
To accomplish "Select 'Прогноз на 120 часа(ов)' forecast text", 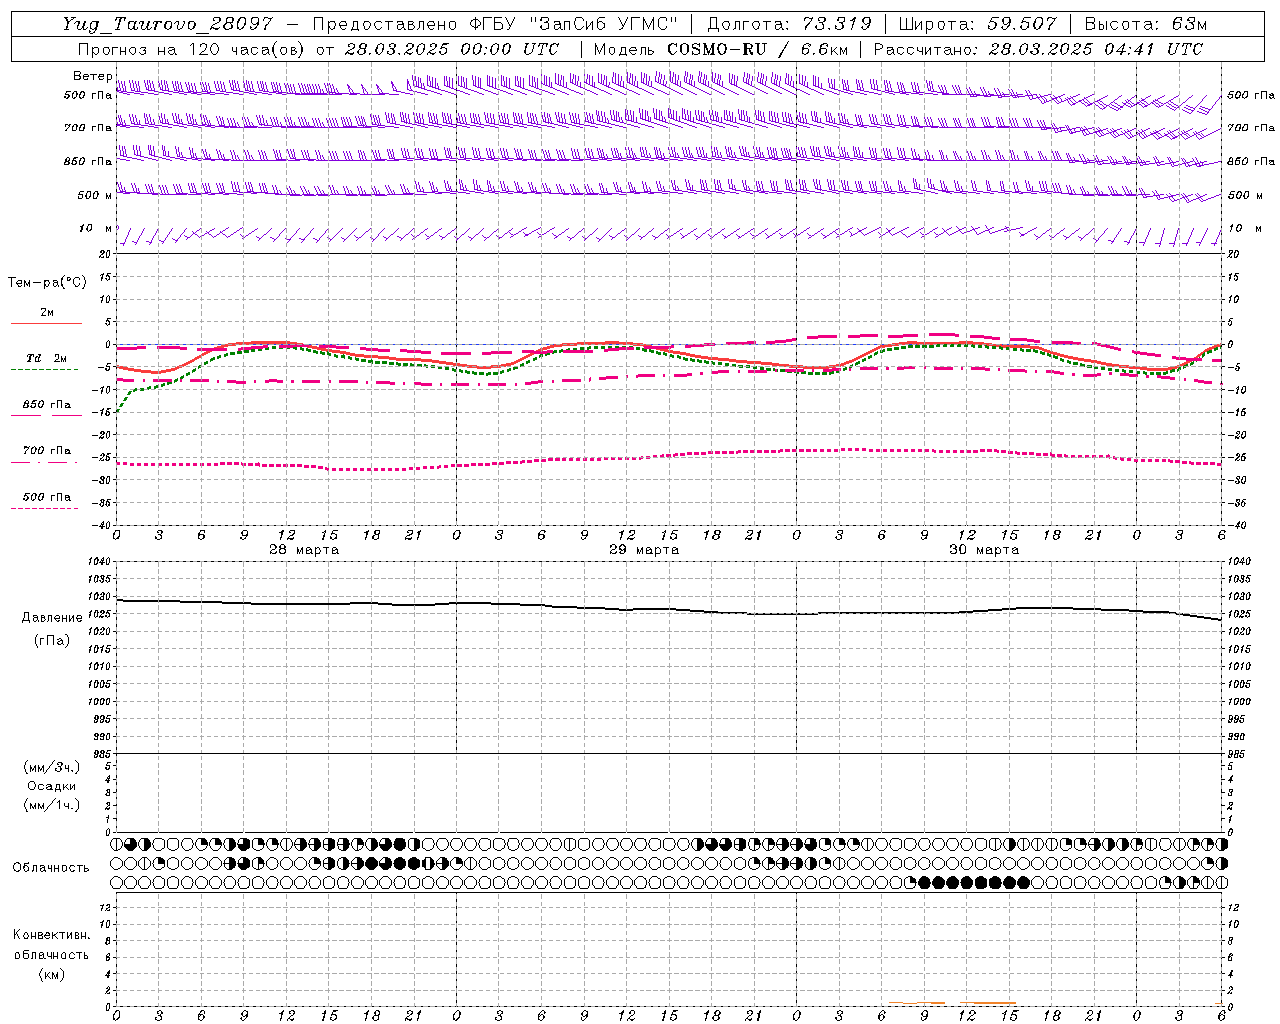I will coord(190,49).
